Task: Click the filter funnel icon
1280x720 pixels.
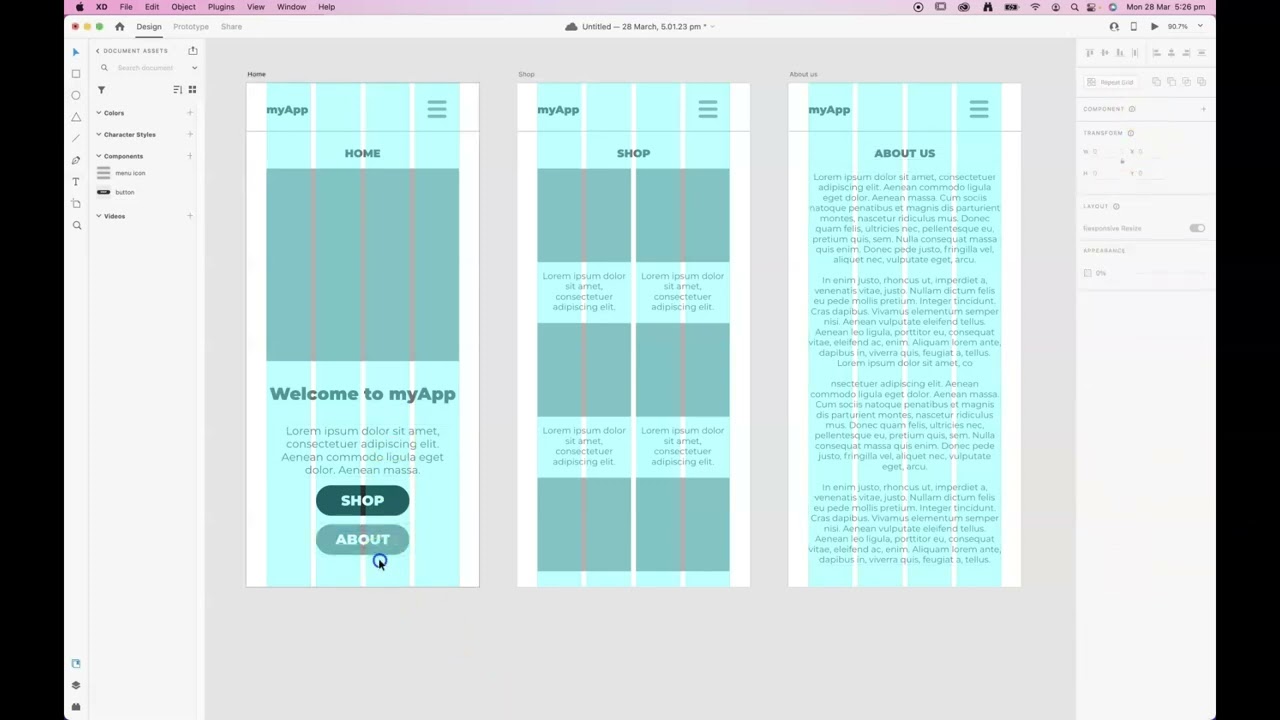Action: pos(101,90)
